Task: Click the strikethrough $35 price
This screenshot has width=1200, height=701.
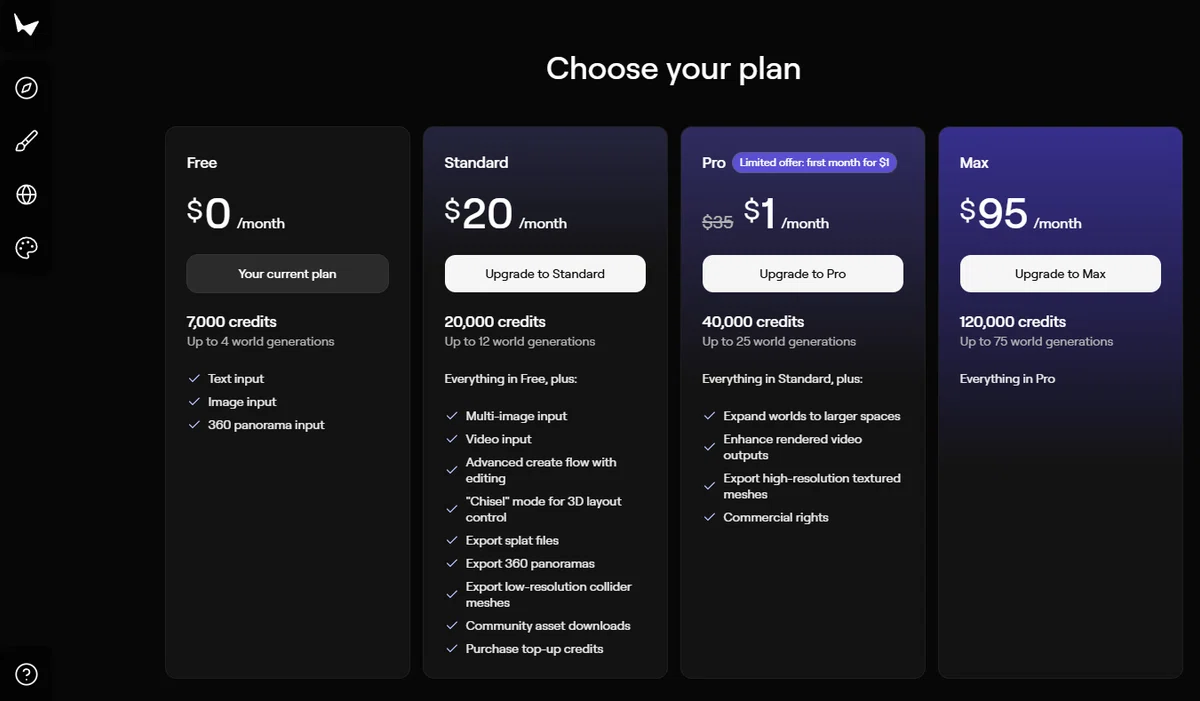Action: click(718, 222)
